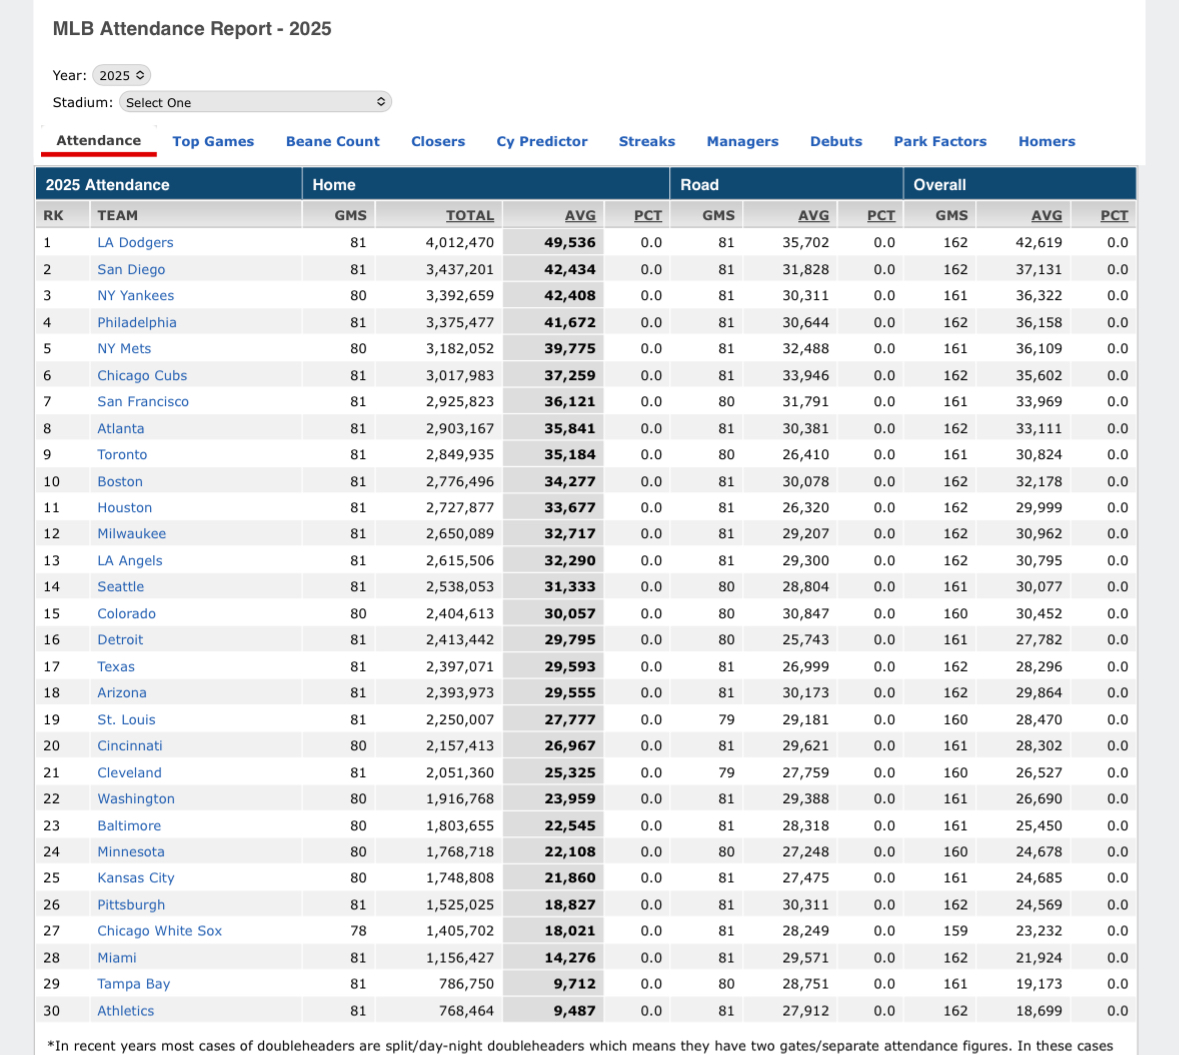Image resolution: width=1179 pixels, height=1055 pixels.
Task: Open the Athletics team link
Action: click(125, 1010)
